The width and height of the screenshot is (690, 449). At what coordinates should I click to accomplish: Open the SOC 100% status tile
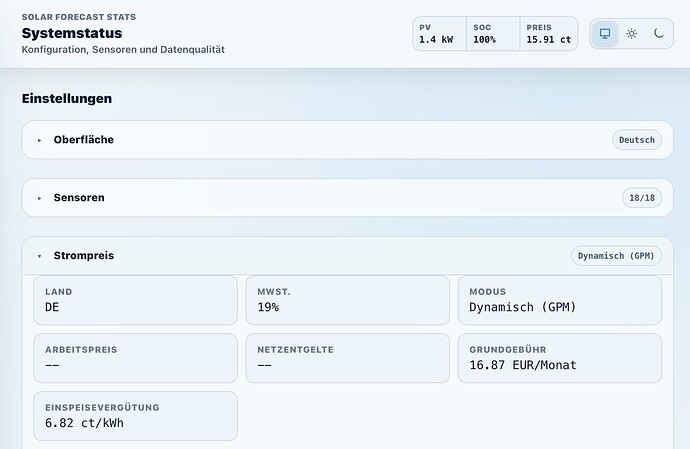[493, 34]
